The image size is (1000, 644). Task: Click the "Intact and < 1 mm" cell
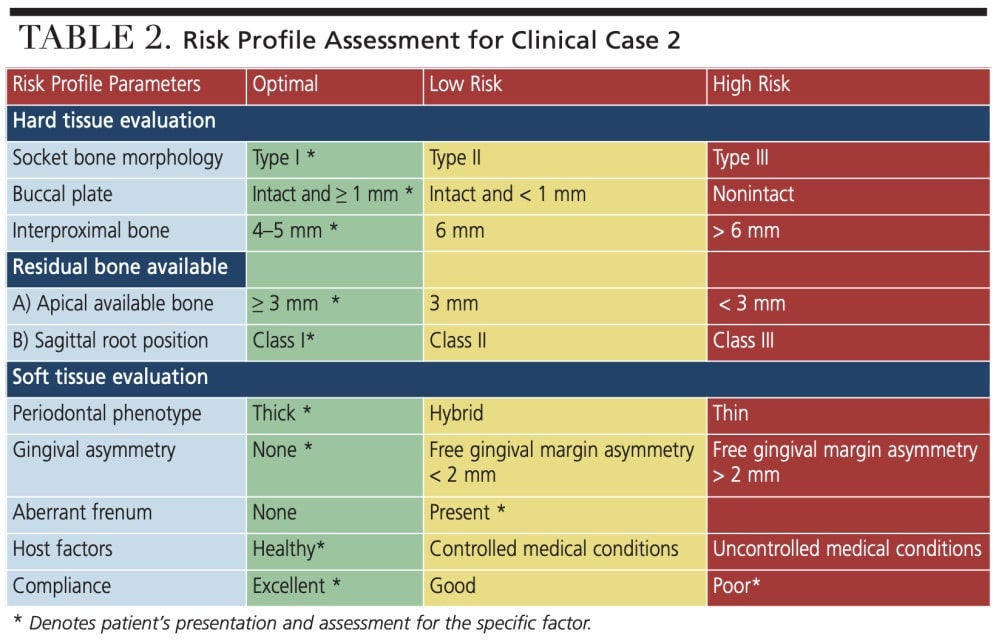click(508, 194)
